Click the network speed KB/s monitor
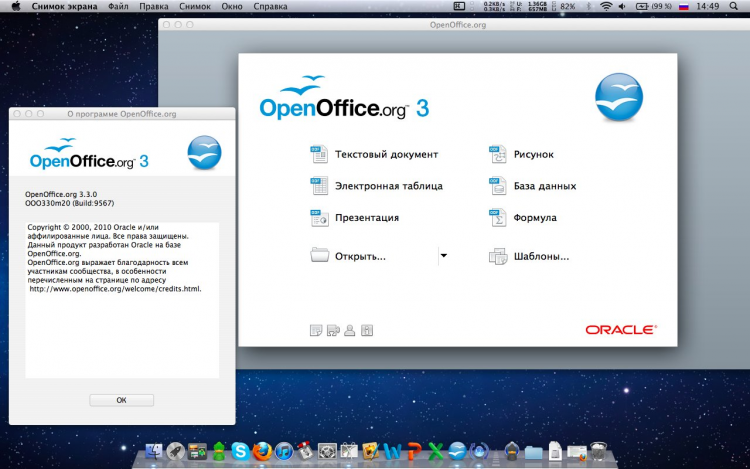Viewport: 750px width, 469px height. point(494,6)
